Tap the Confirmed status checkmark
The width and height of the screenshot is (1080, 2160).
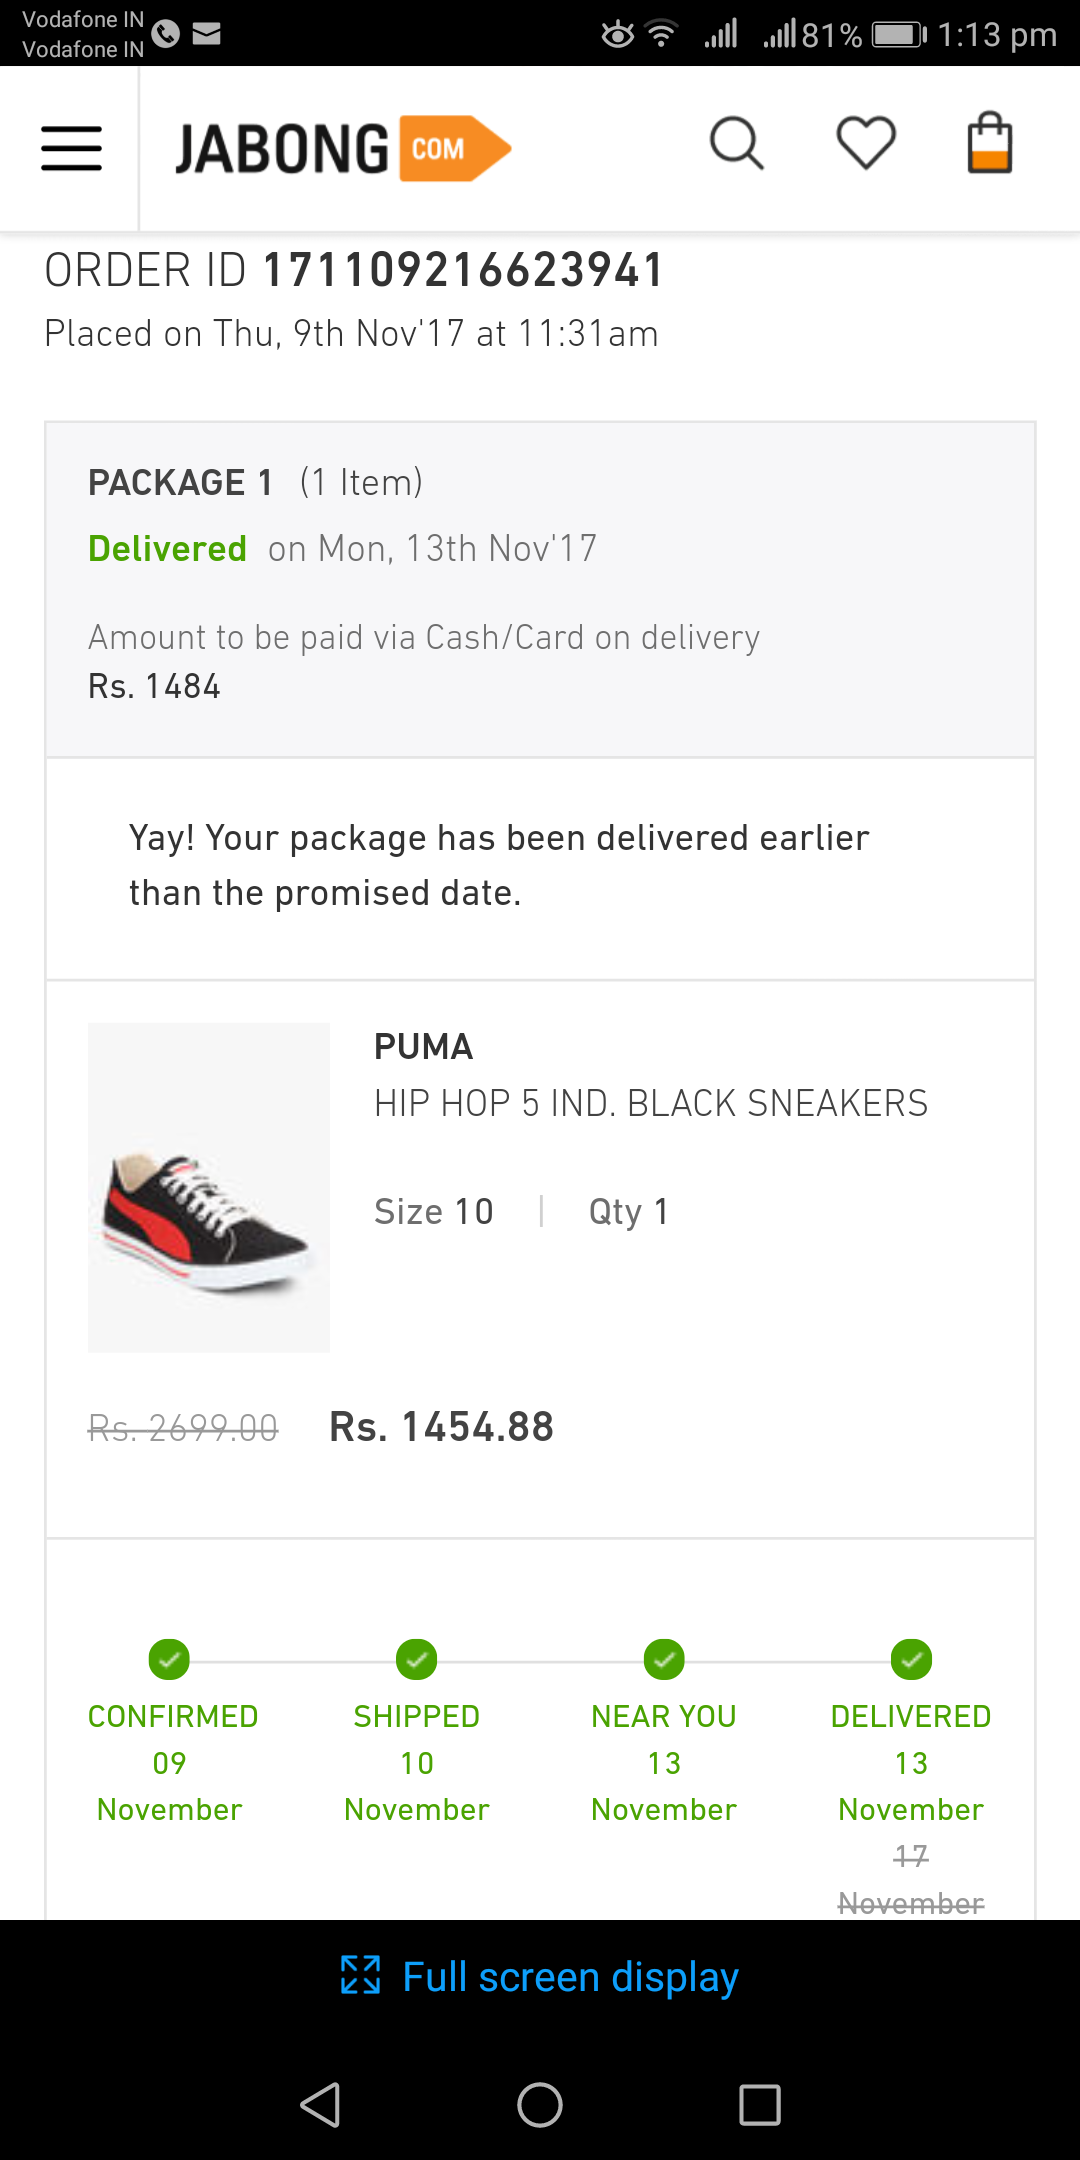click(x=169, y=1660)
